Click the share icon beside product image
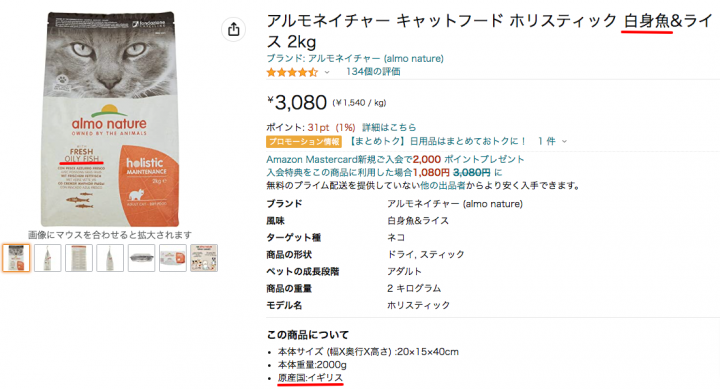 pos(233,29)
